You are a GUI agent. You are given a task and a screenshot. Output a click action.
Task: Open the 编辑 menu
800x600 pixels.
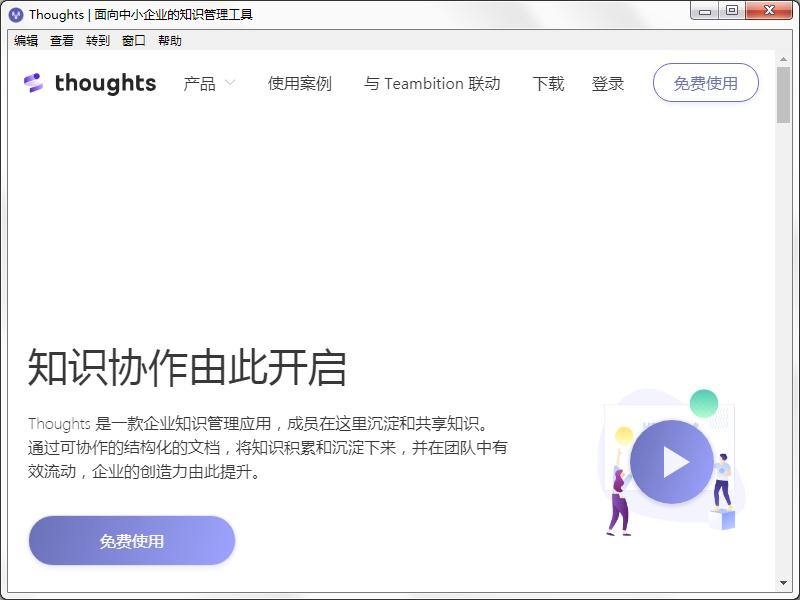(26, 41)
